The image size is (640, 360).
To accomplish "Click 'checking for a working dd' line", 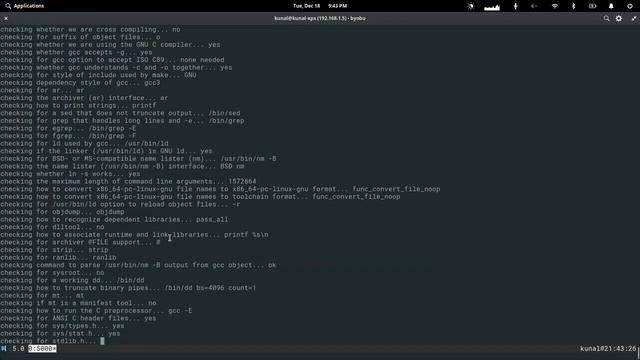I will (72, 280).
